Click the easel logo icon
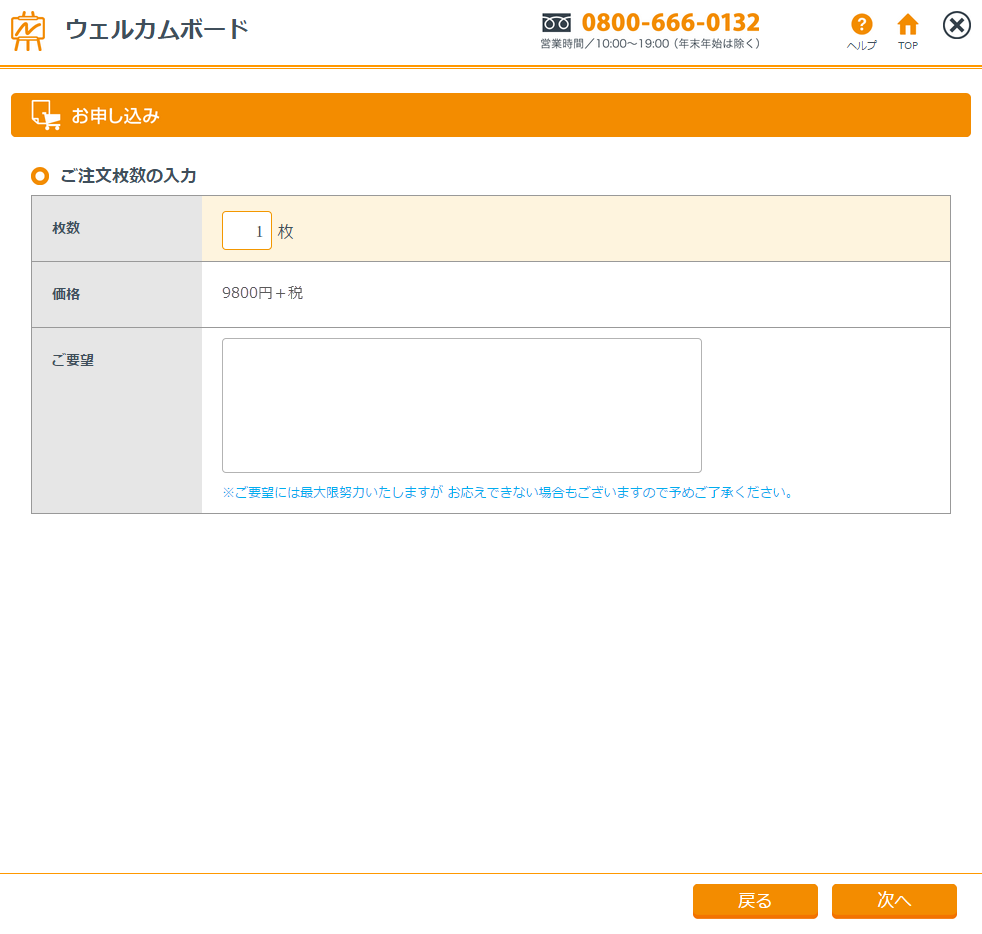The height and width of the screenshot is (934, 982). [x=28, y=30]
